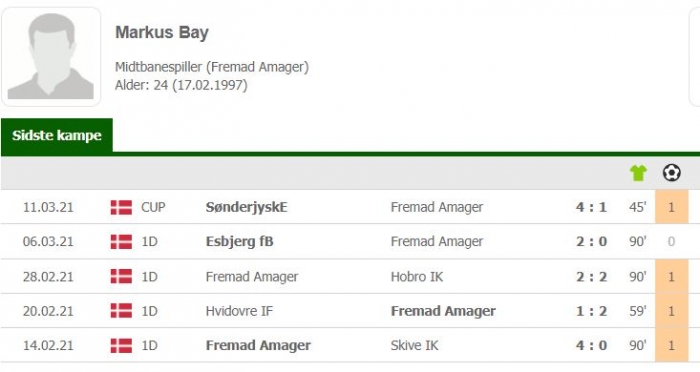The image size is (700, 372).
Task: Select the CUP competition label
Action: tap(153, 207)
